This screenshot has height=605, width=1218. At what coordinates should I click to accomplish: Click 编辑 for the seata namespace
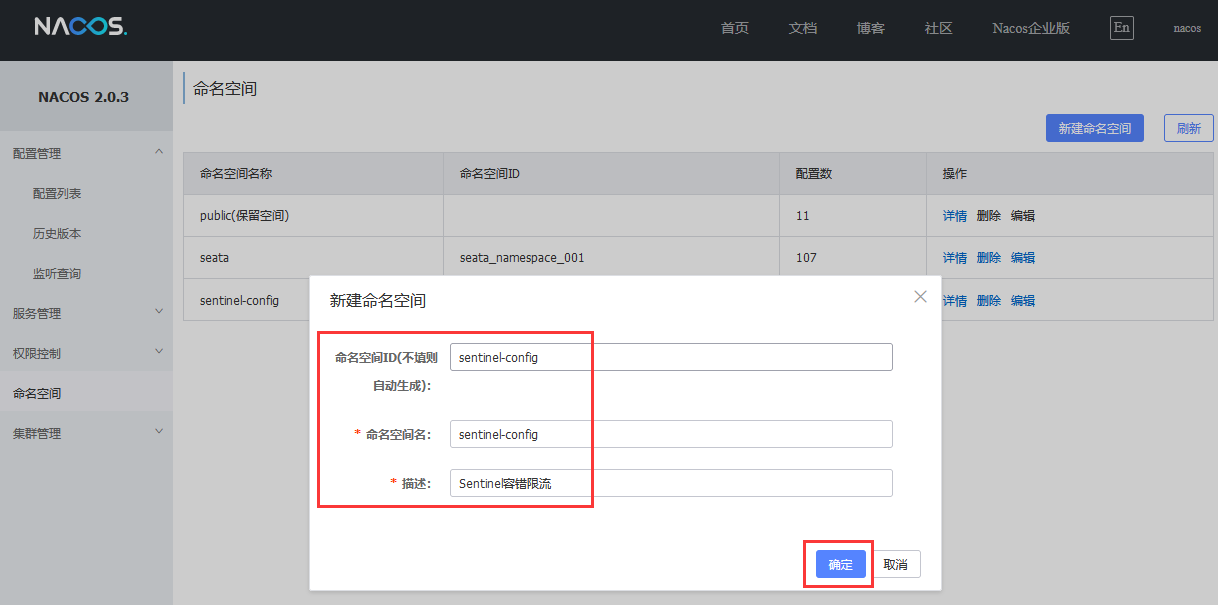click(x=1022, y=258)
